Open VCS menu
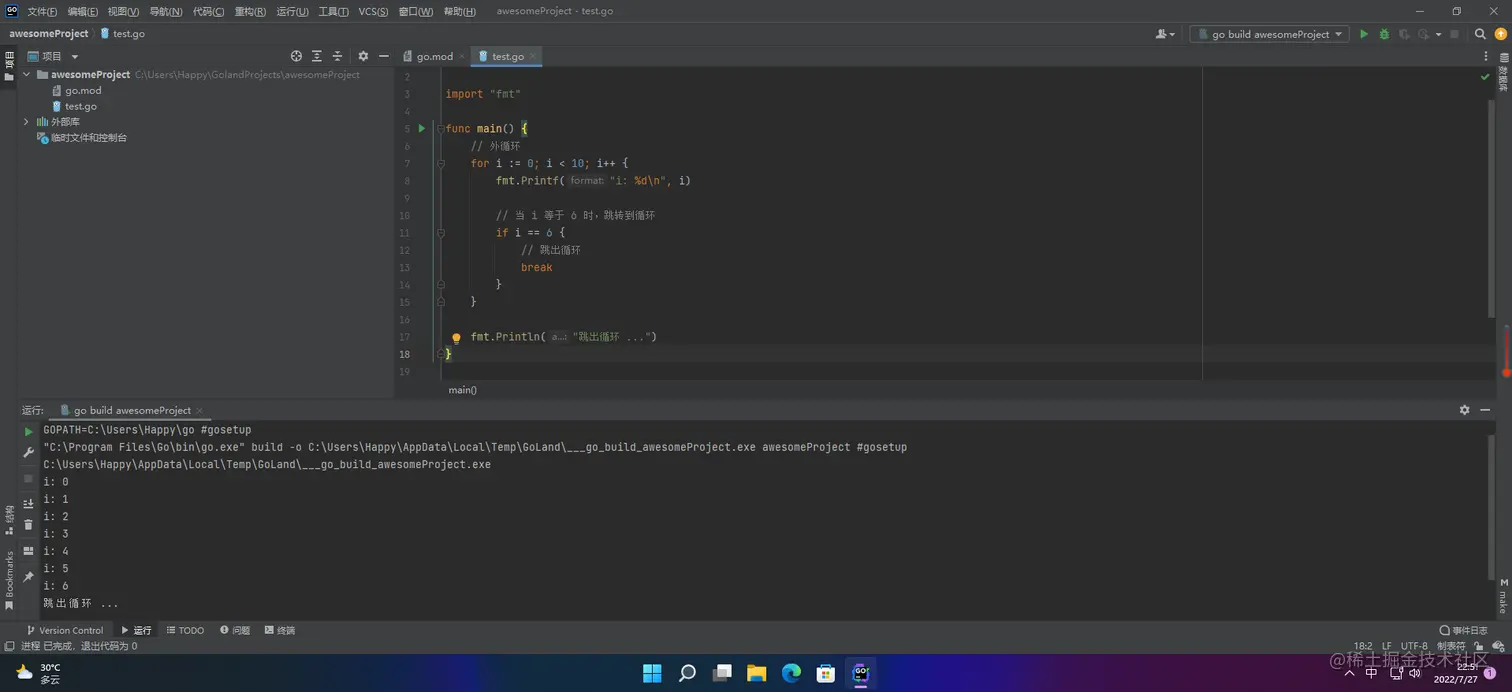This screenshot has width=1512, height=692. [373, 11]
